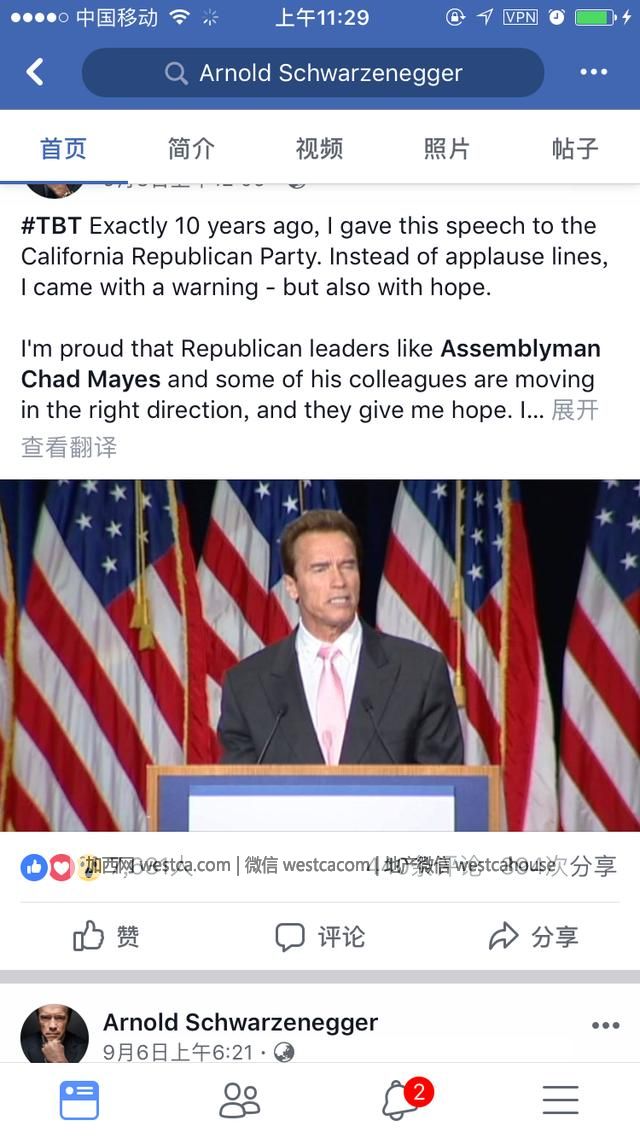Open notifications bell with badge
640x1138 pixels.
(401, 1099)
